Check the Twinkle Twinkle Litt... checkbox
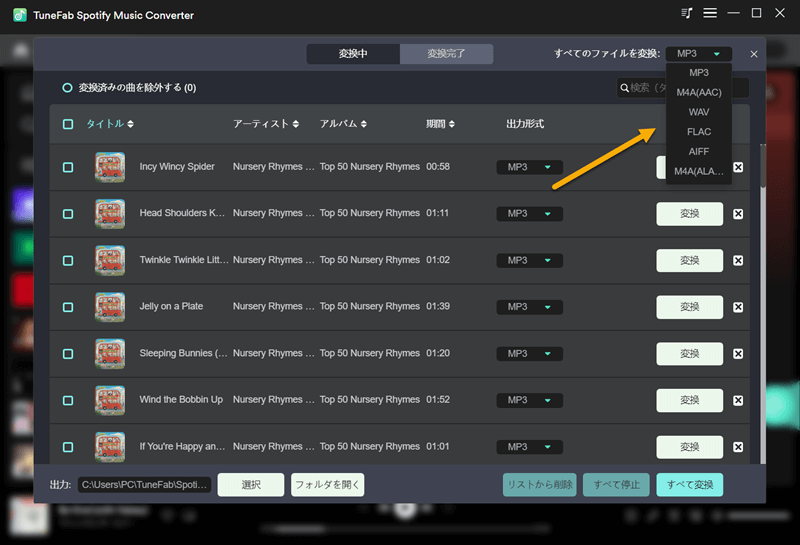 click(68, 261)
